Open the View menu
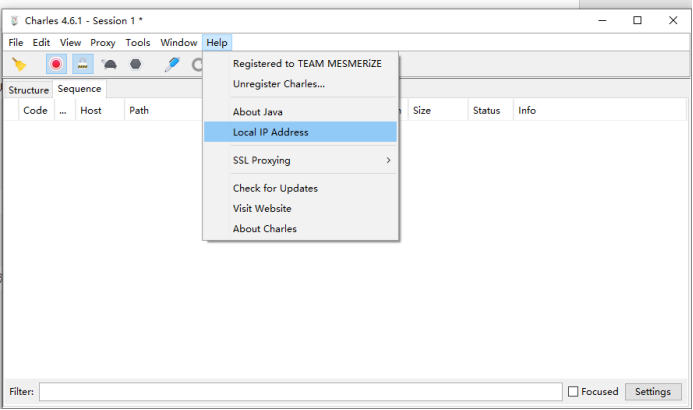Screen dimensions: 693x410 (70, 43)
